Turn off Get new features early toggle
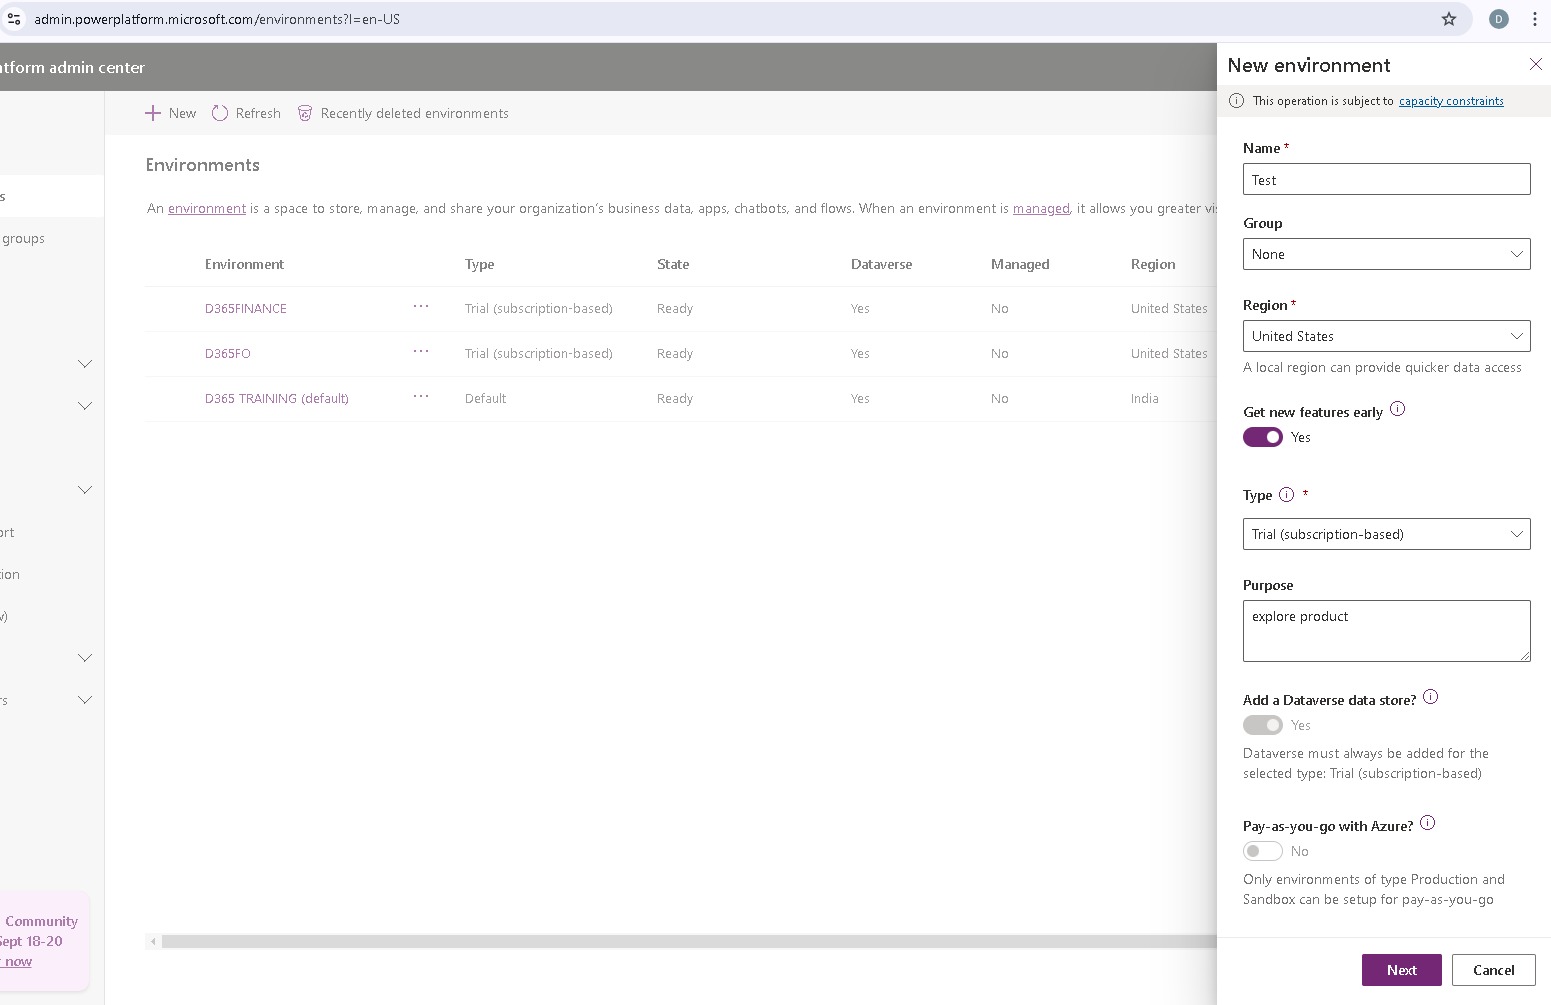 [x=1262, y=437]
